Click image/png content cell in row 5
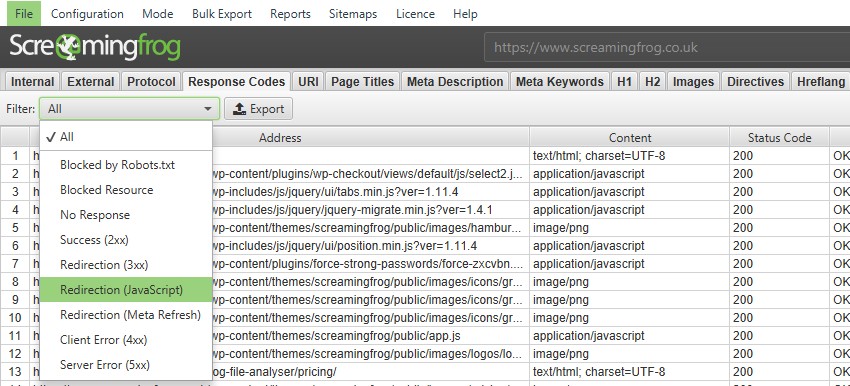850x386 pixels. [630, 228]
